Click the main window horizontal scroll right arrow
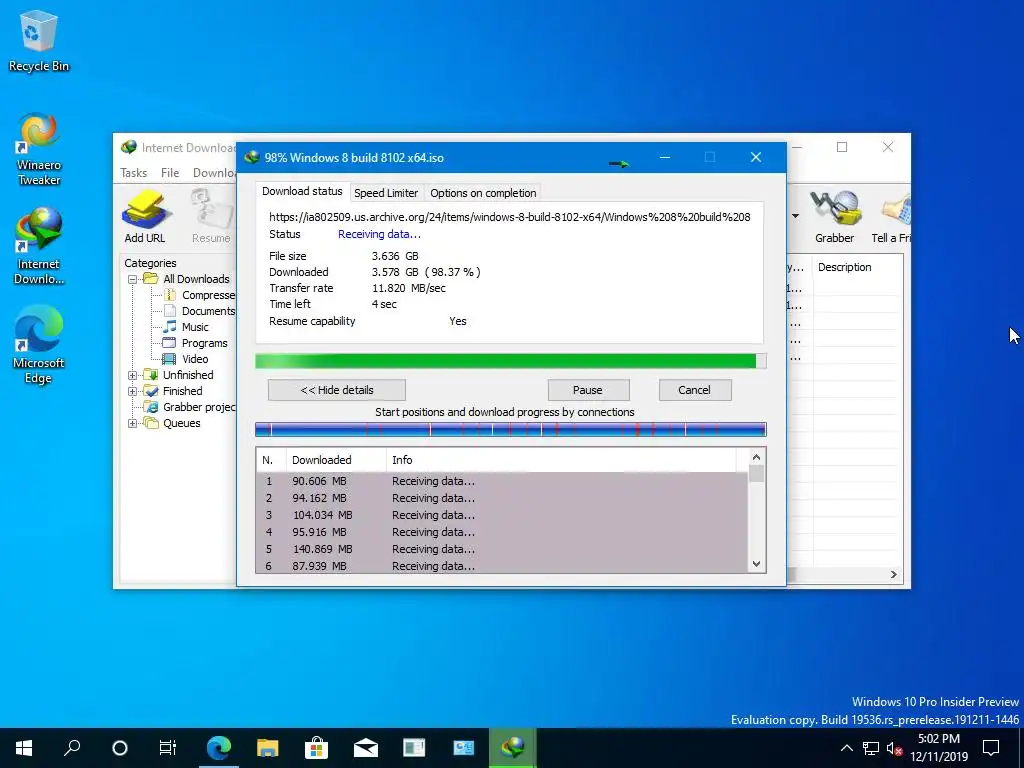Viewport: 1024px width, 768px height. coord(893,575)
